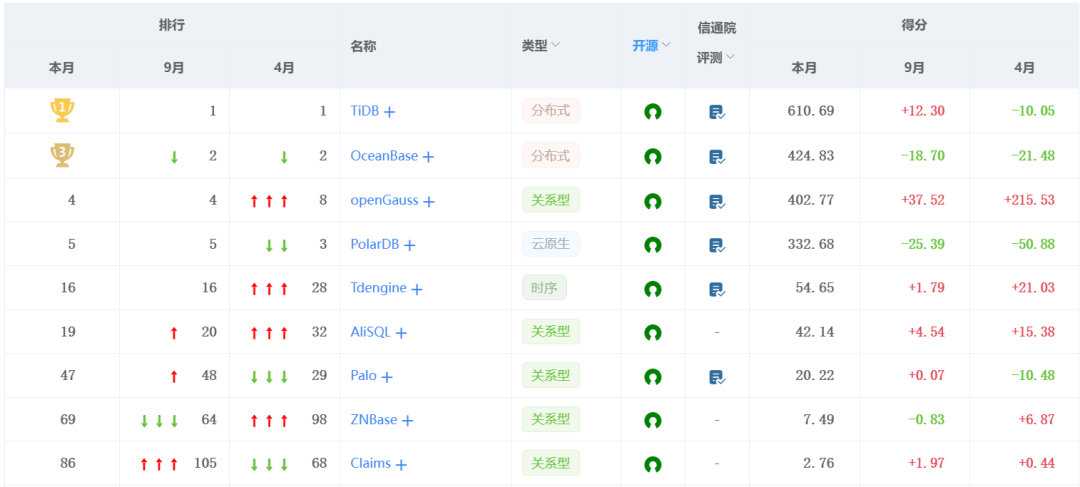Click the evaluation report icon for PolarDB

[x=717, y=245]
